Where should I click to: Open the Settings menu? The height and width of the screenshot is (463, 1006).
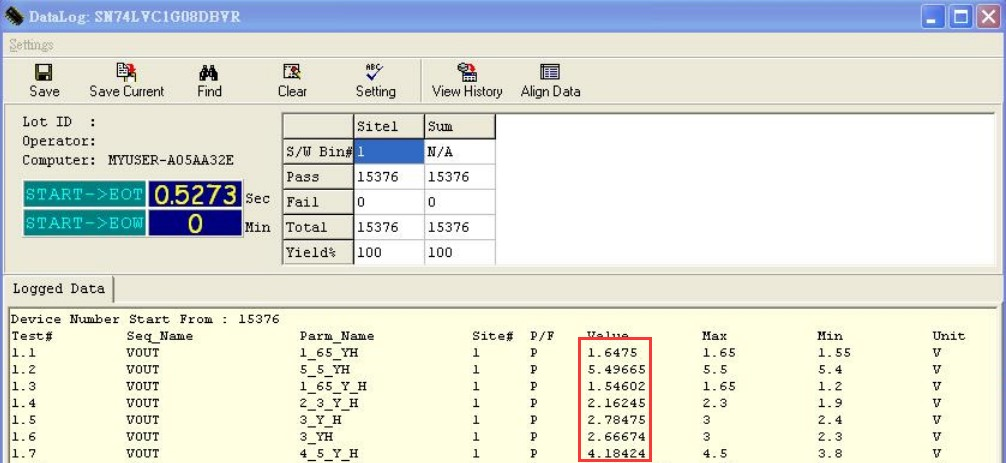point(31,45)
